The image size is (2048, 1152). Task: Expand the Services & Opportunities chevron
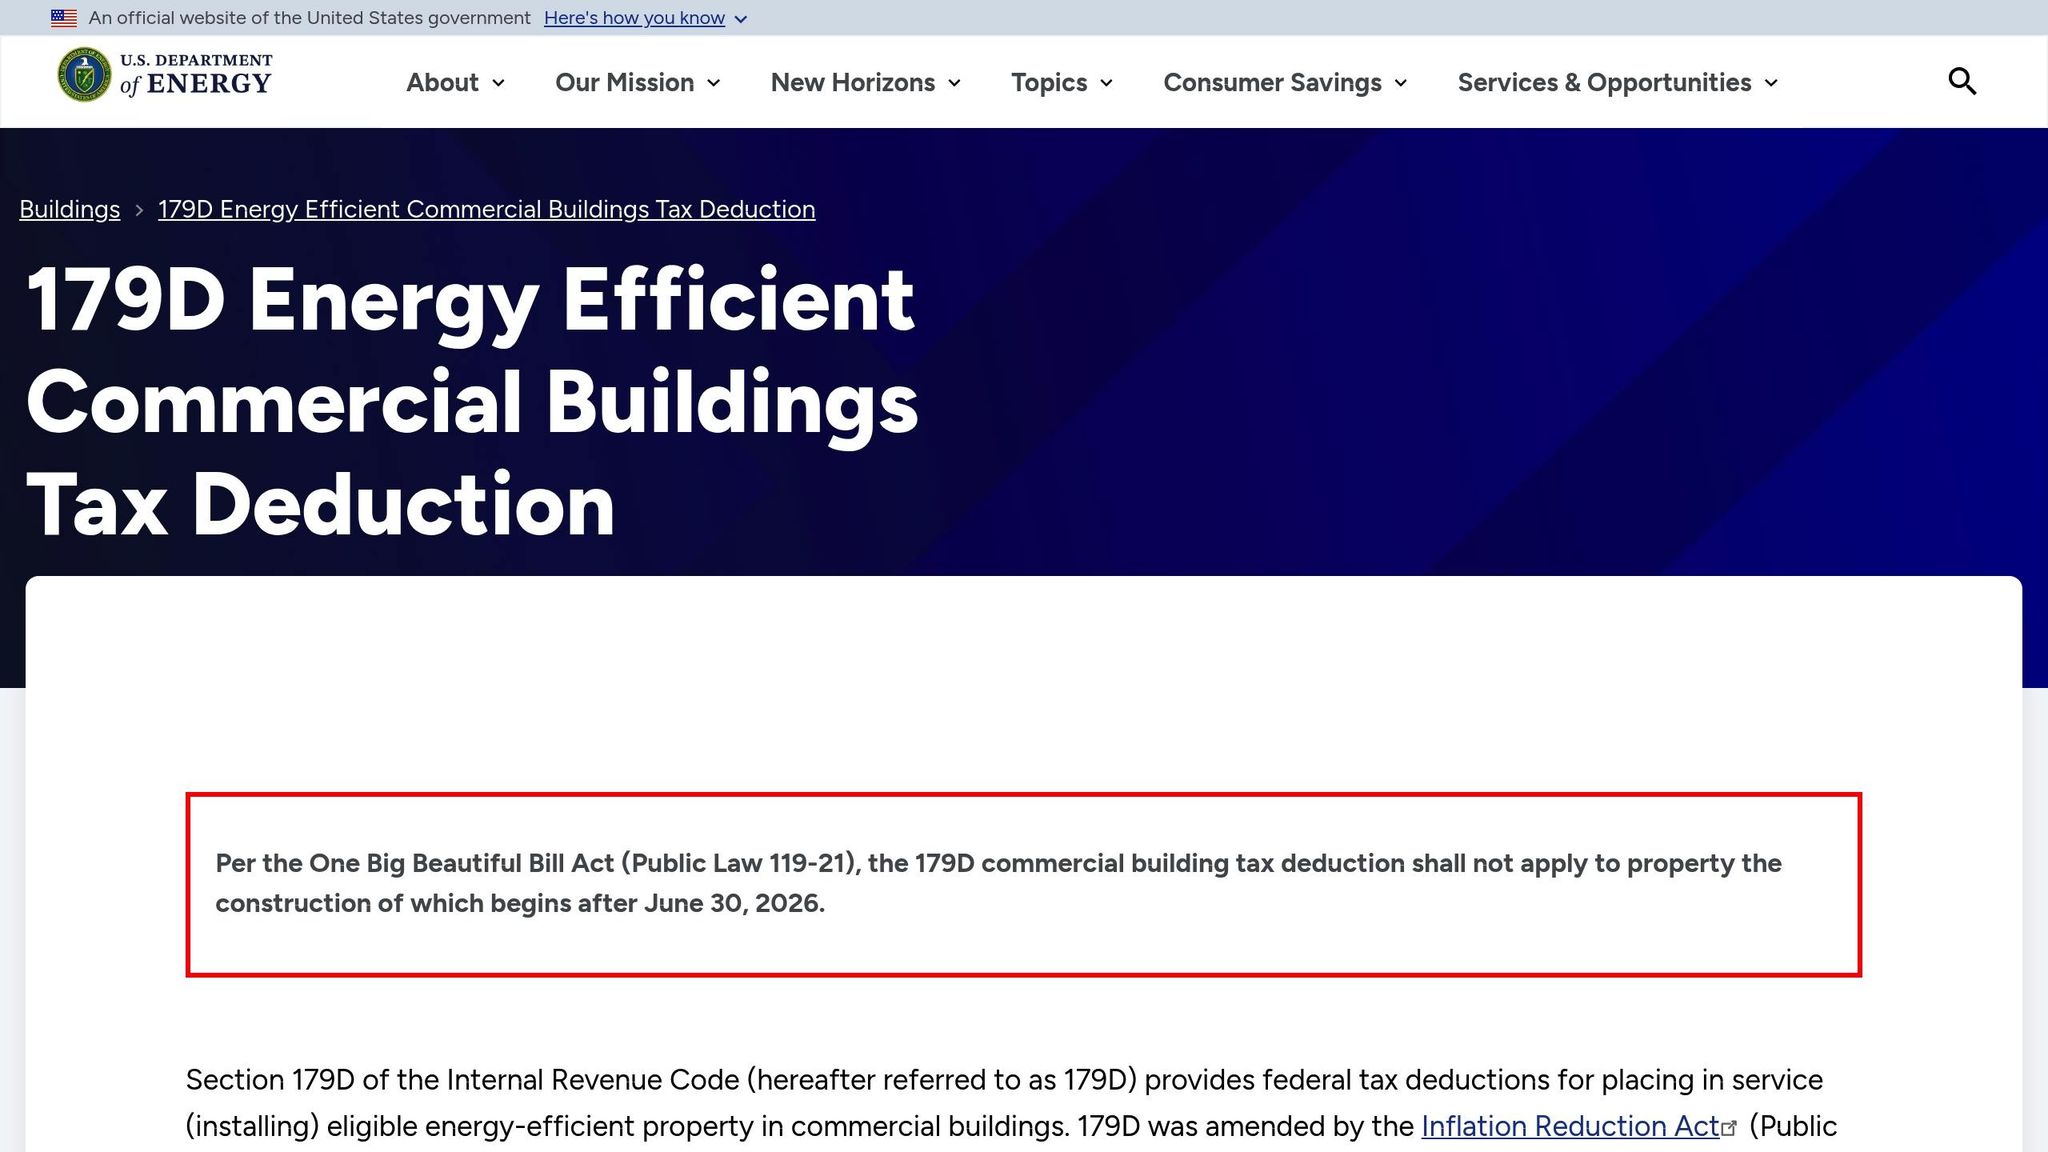point(1771,83)
